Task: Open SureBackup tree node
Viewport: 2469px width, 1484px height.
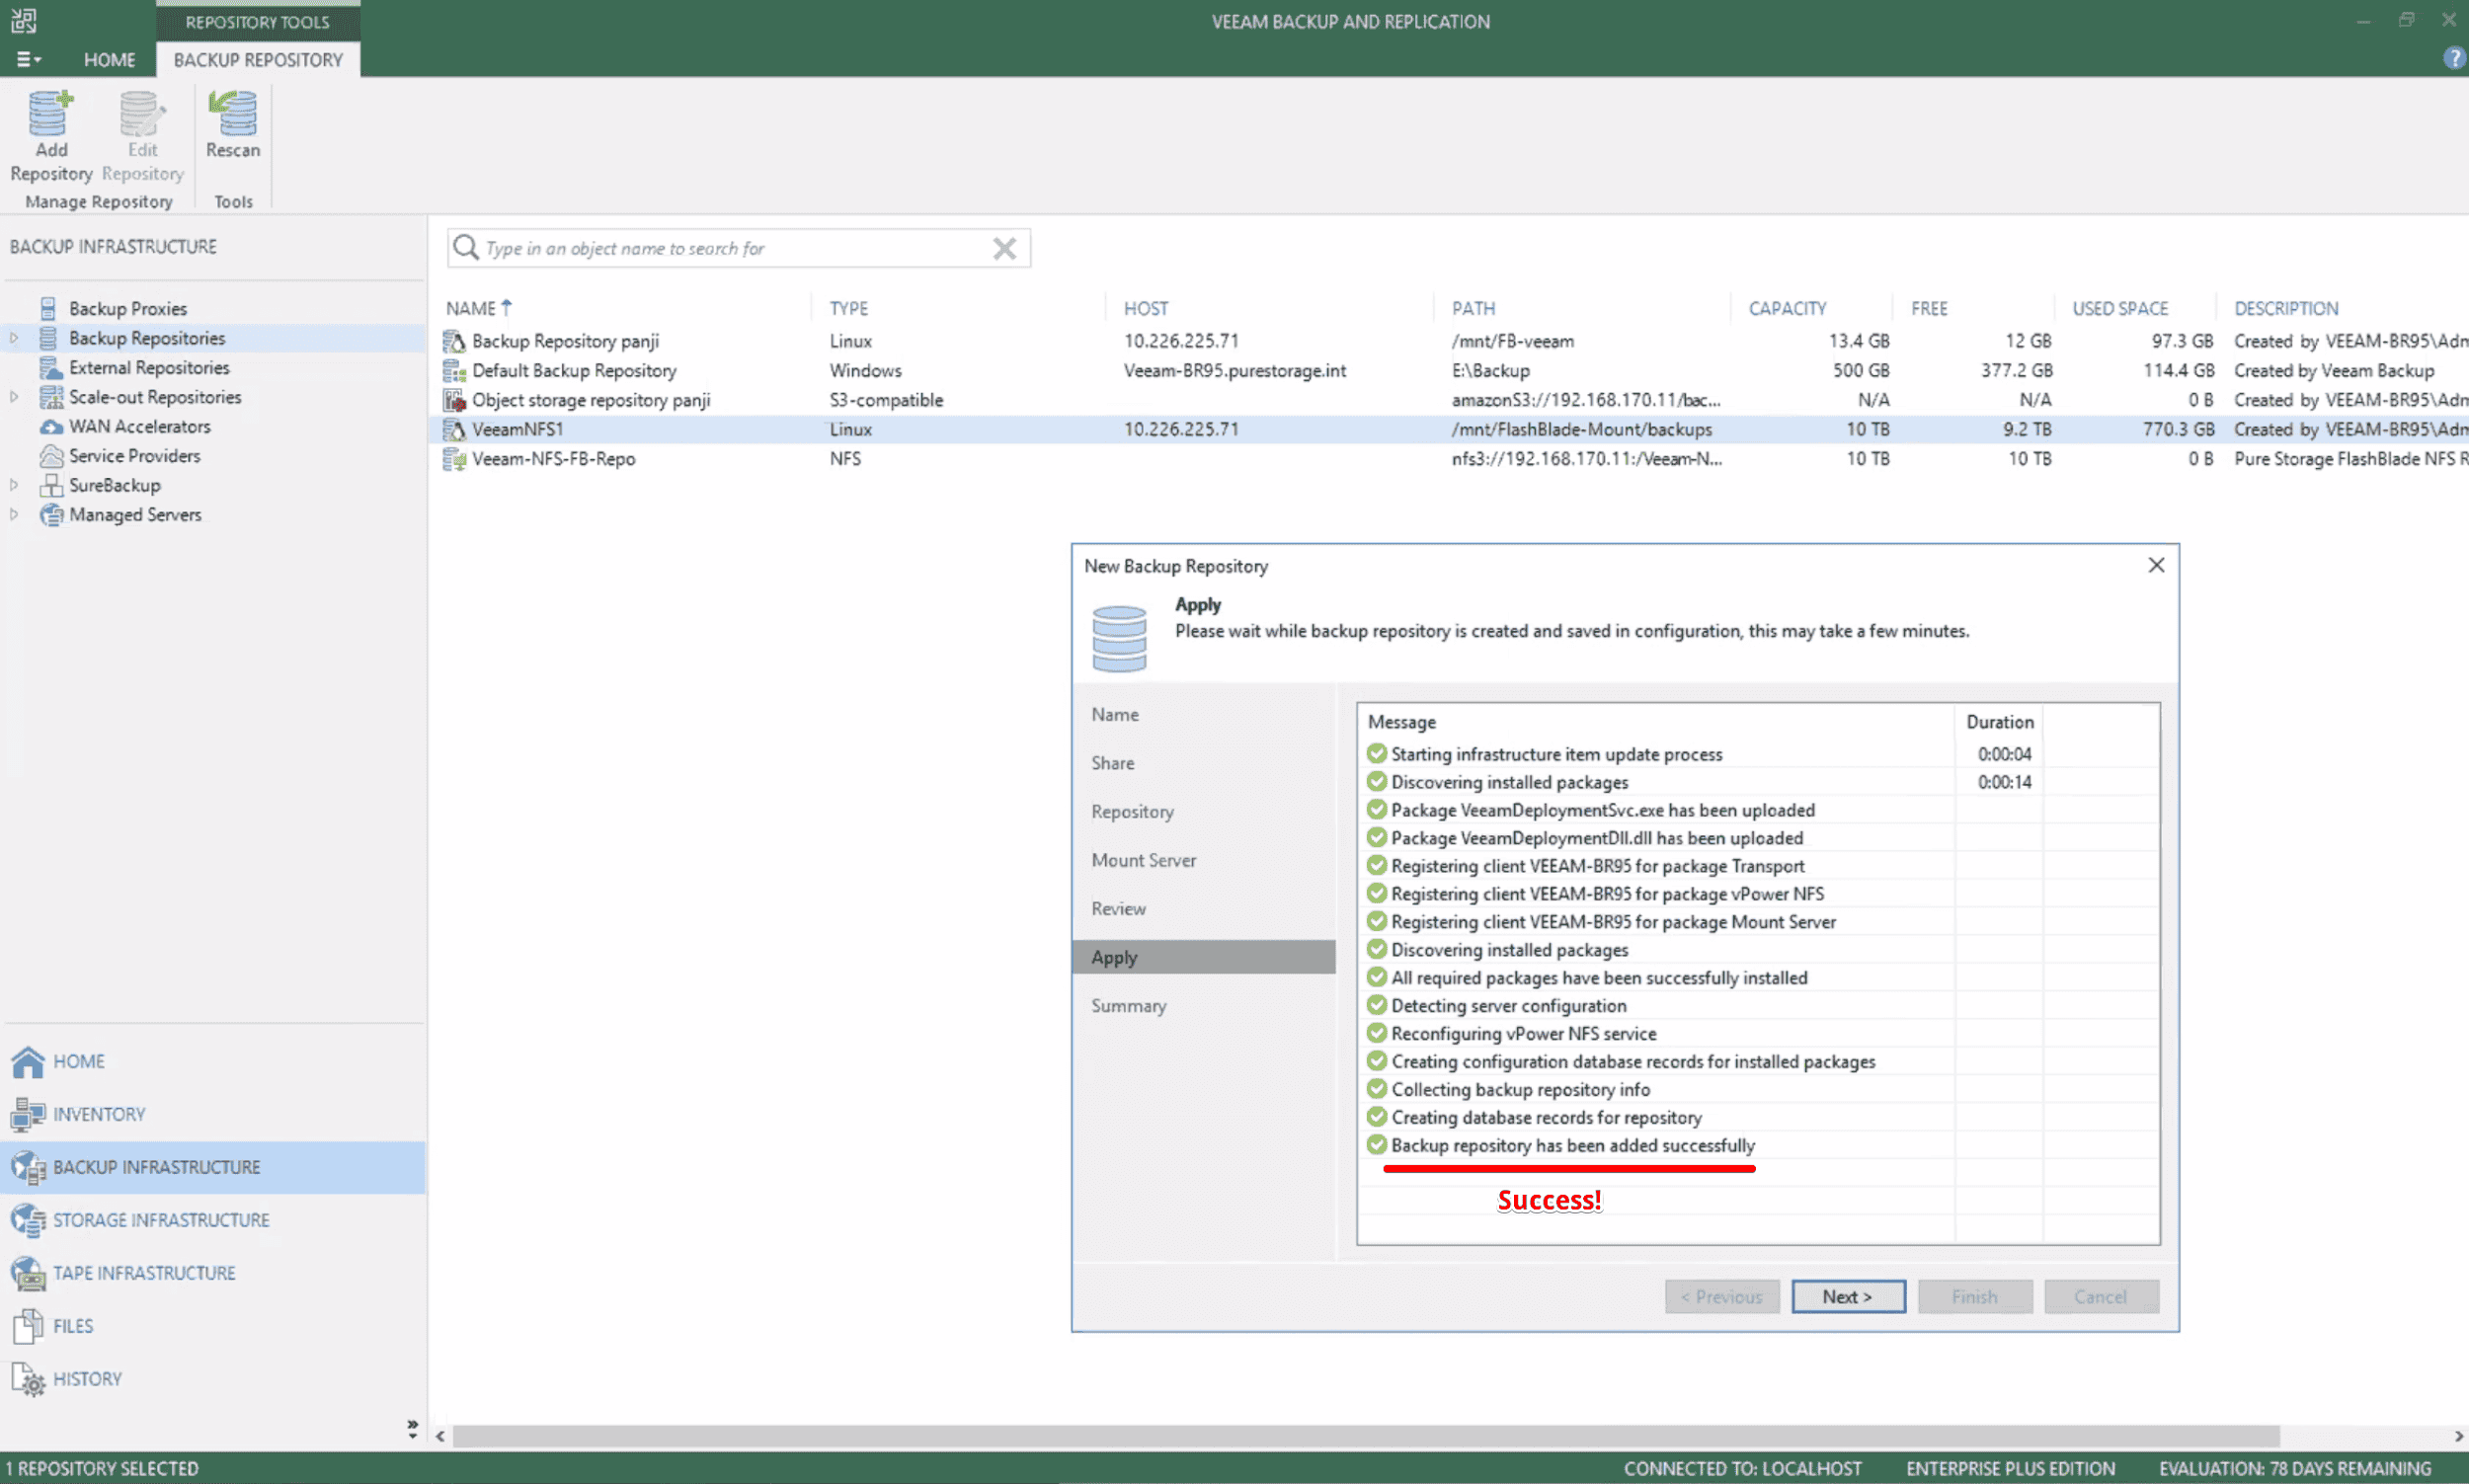Action: (115, 485)
